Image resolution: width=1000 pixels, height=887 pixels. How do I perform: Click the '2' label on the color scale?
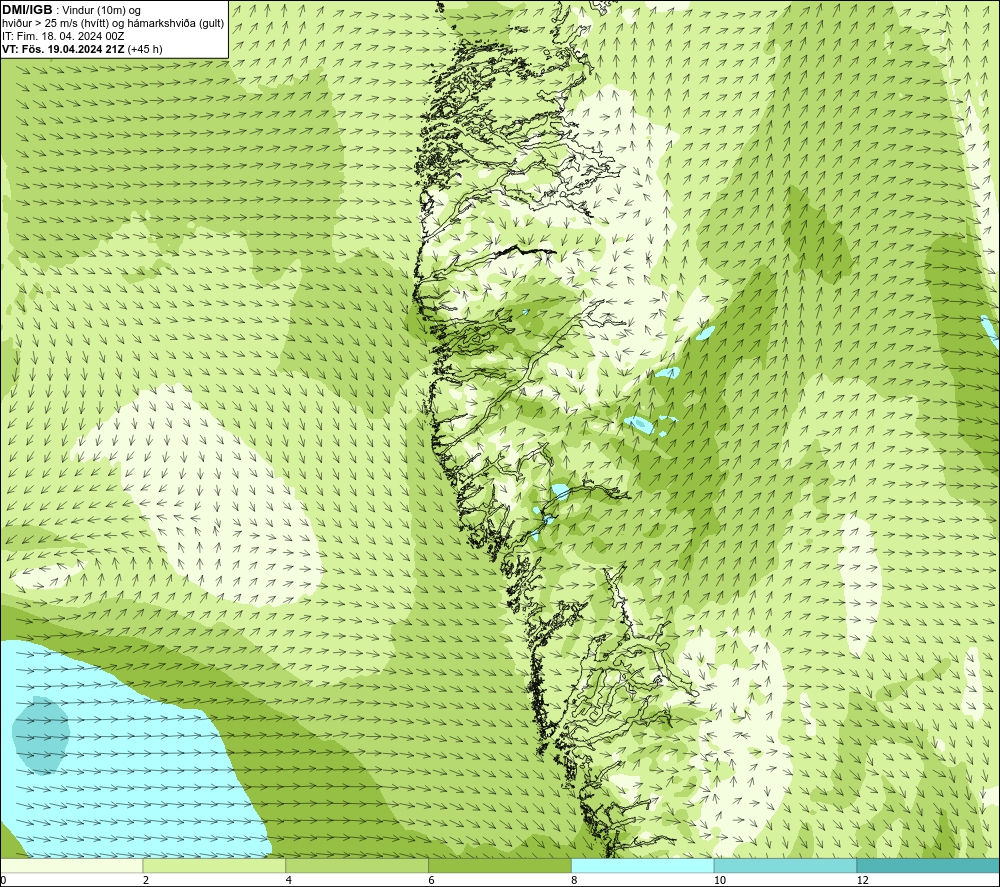click(x=146, y=880)
